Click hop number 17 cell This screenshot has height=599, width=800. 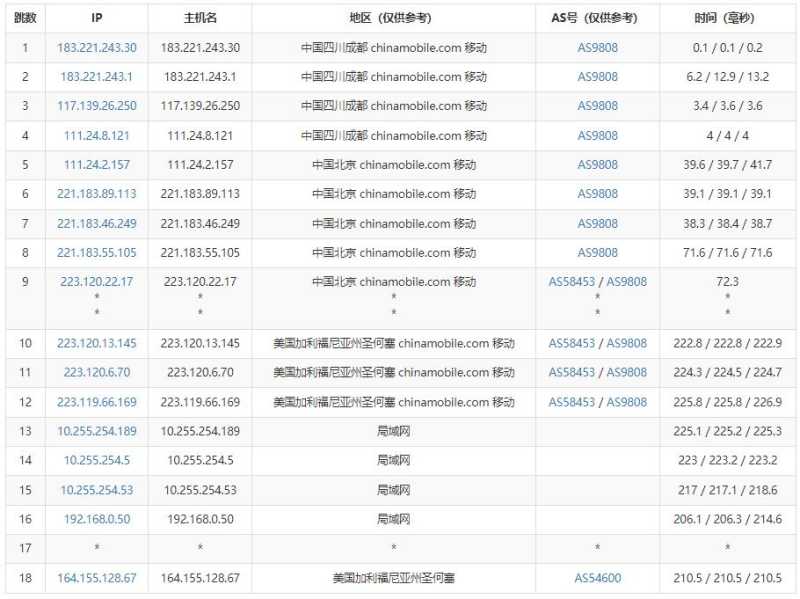26,548
